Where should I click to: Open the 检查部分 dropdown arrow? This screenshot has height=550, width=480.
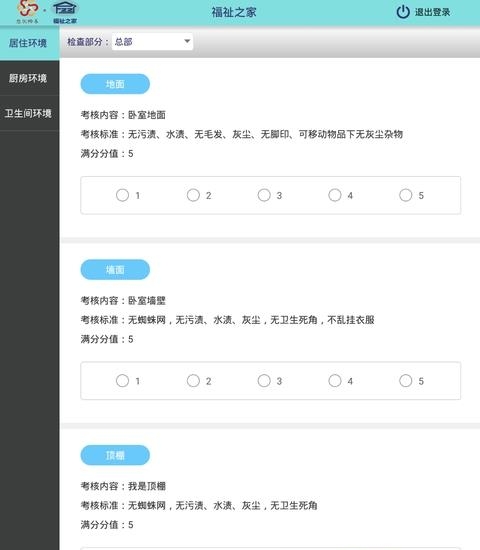click(187, 41)
